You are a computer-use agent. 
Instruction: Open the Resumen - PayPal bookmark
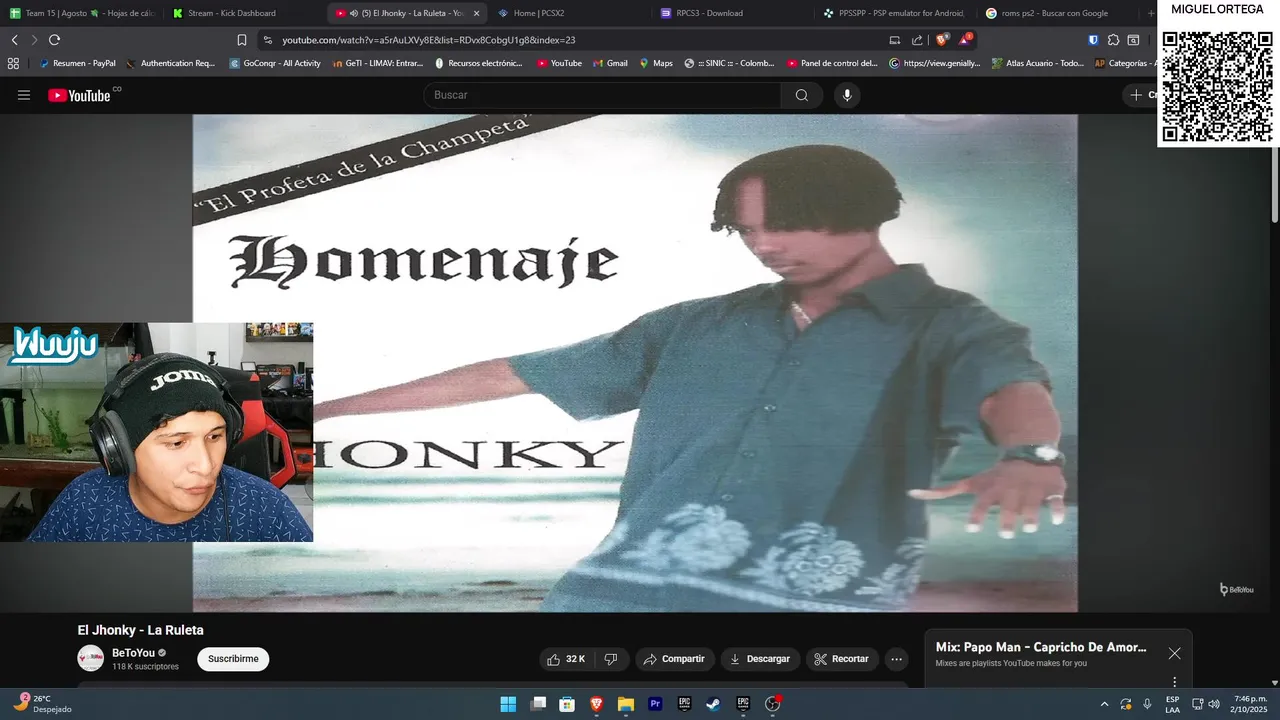click(77, 63)
